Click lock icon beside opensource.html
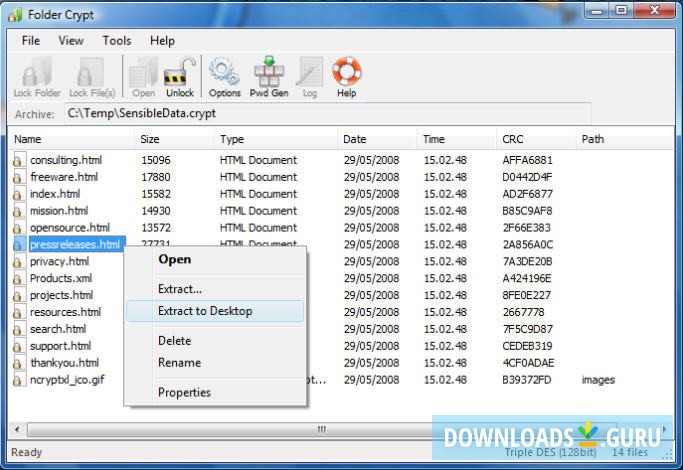 point(18,228)
